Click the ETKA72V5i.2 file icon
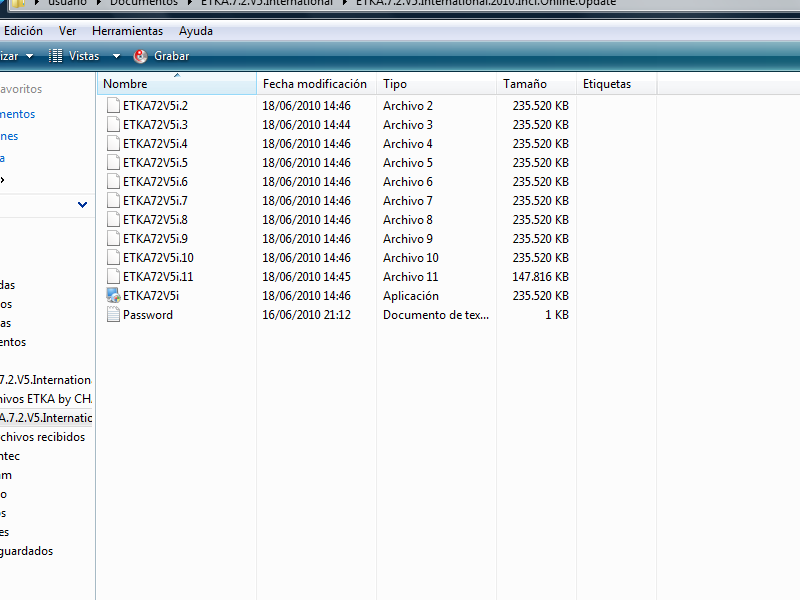The height and width of the screenshot is (600, 800). (x=113, y=106)
